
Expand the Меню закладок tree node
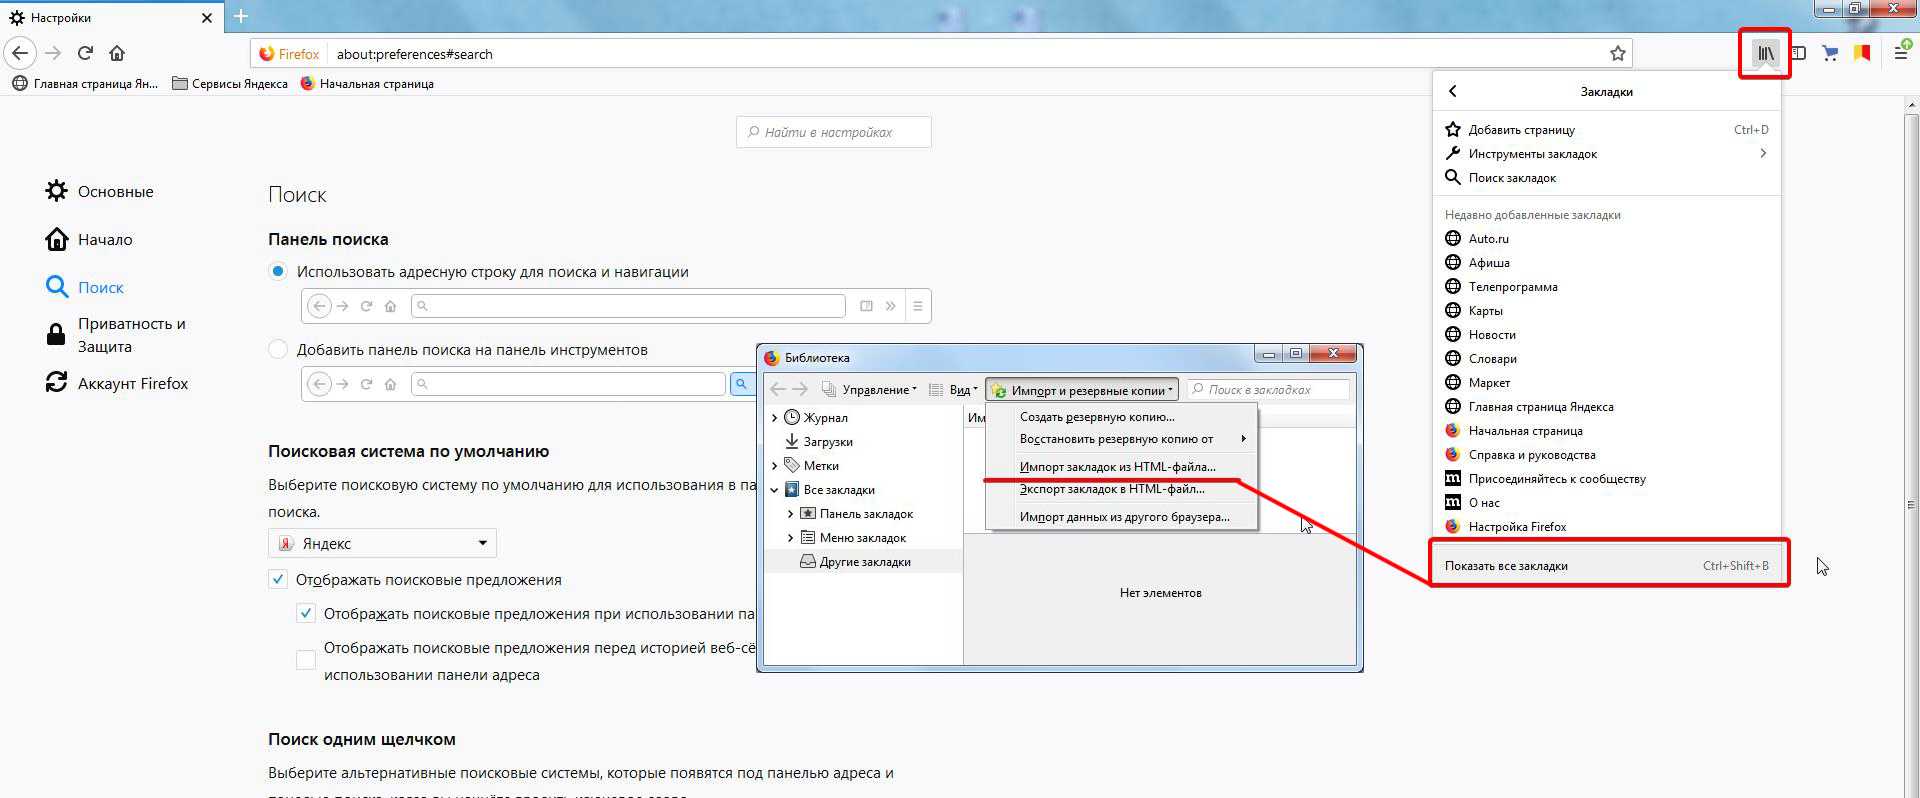tap(790, 537)
